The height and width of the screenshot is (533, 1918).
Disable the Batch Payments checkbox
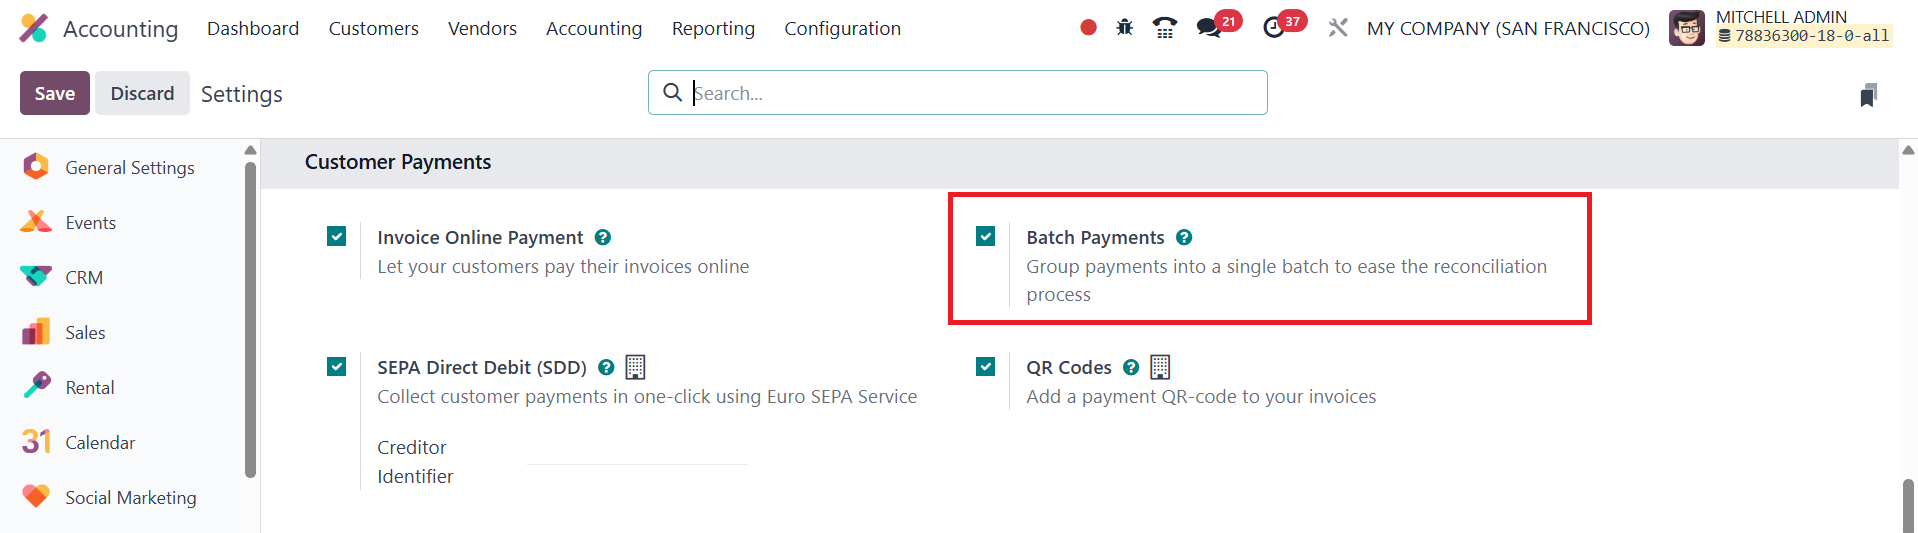click(x=986, y=237)
